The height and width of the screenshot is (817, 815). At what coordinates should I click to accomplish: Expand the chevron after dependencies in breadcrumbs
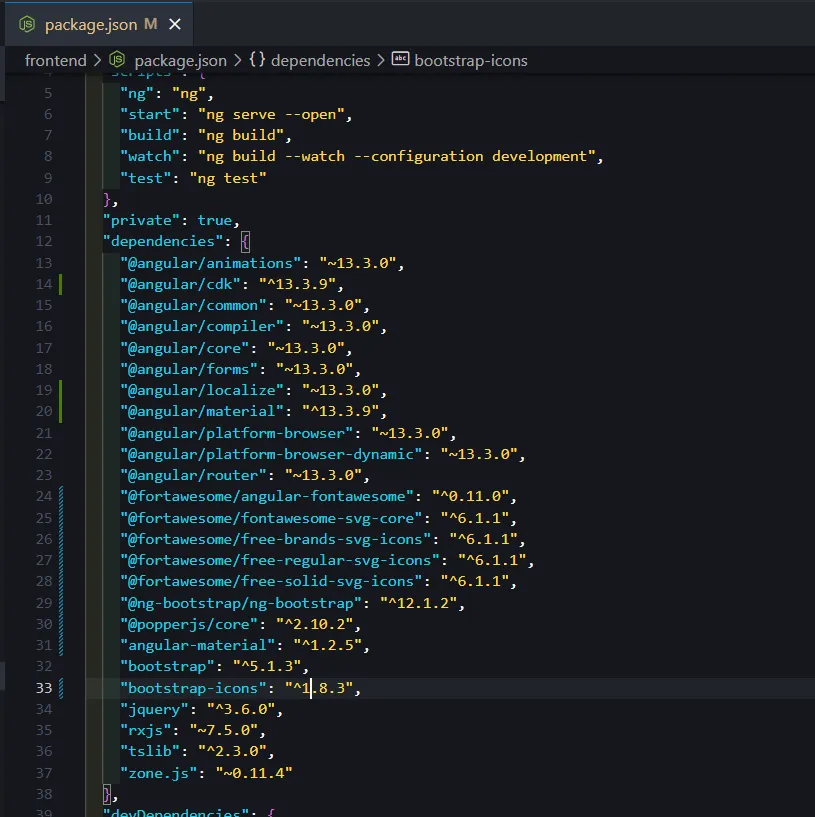click(381, 60)
